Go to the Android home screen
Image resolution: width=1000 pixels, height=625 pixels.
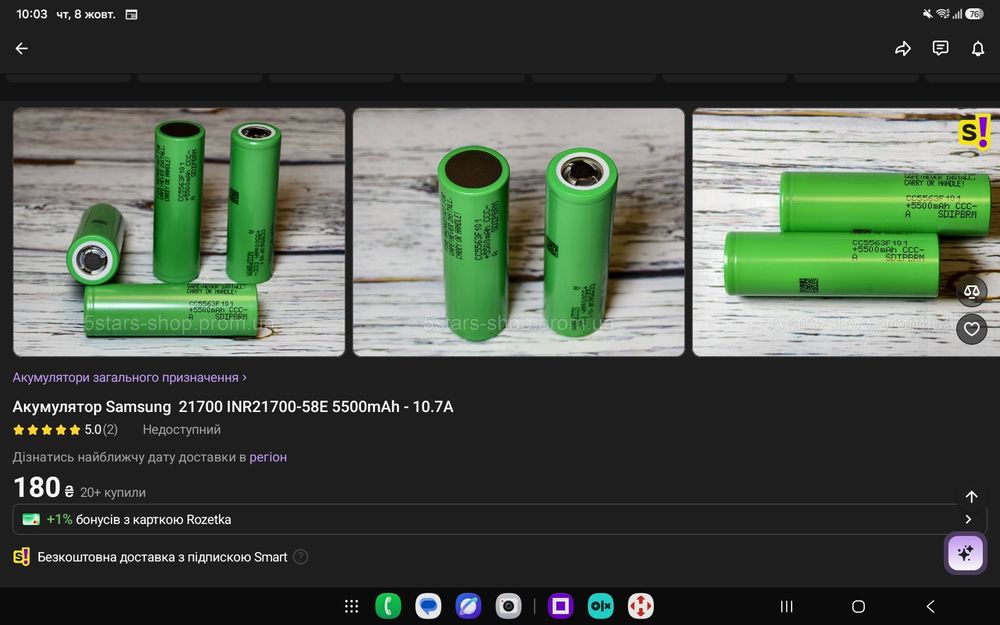tap(858, 607)
